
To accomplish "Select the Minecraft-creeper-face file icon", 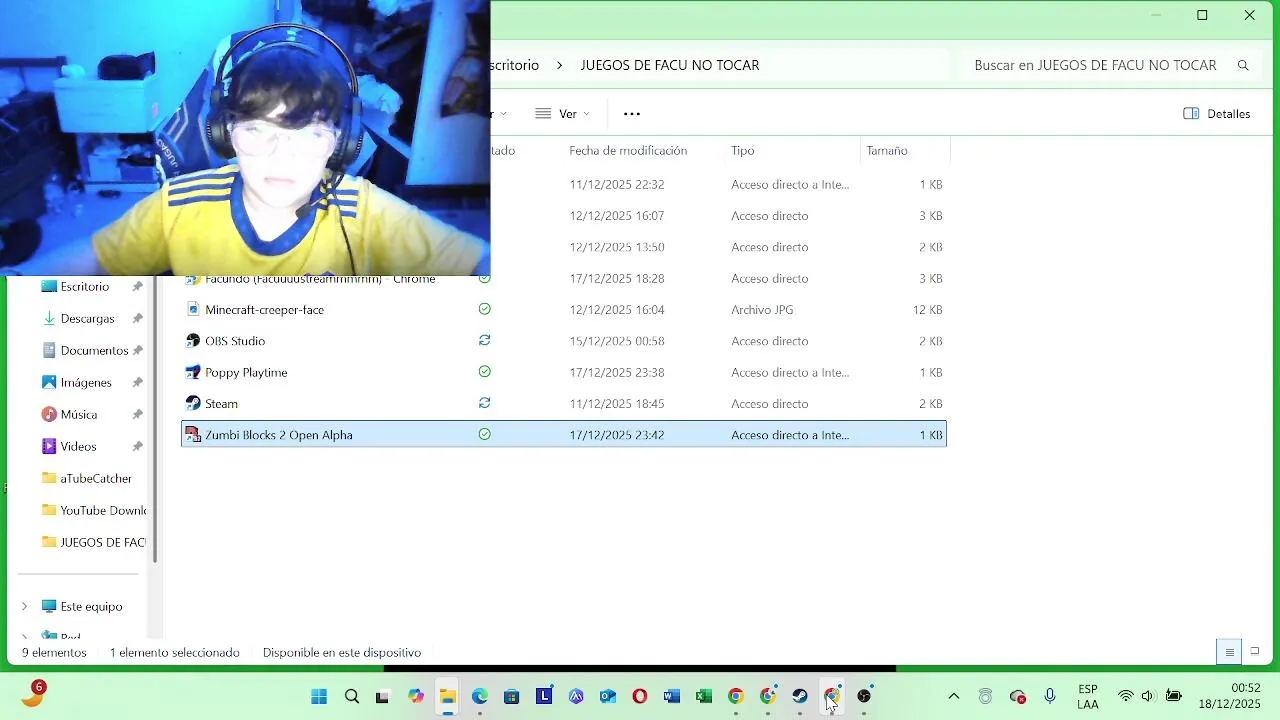I will (193, 310).
